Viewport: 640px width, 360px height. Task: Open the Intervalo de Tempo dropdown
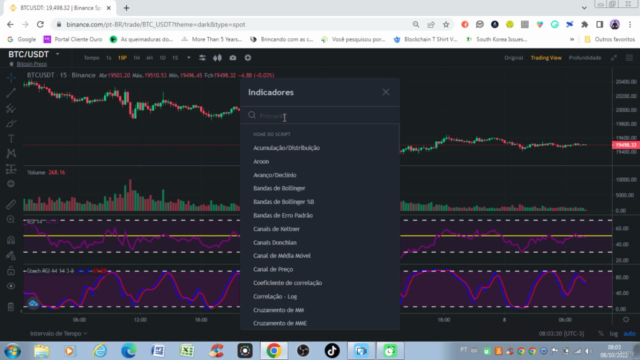(58, 333)
